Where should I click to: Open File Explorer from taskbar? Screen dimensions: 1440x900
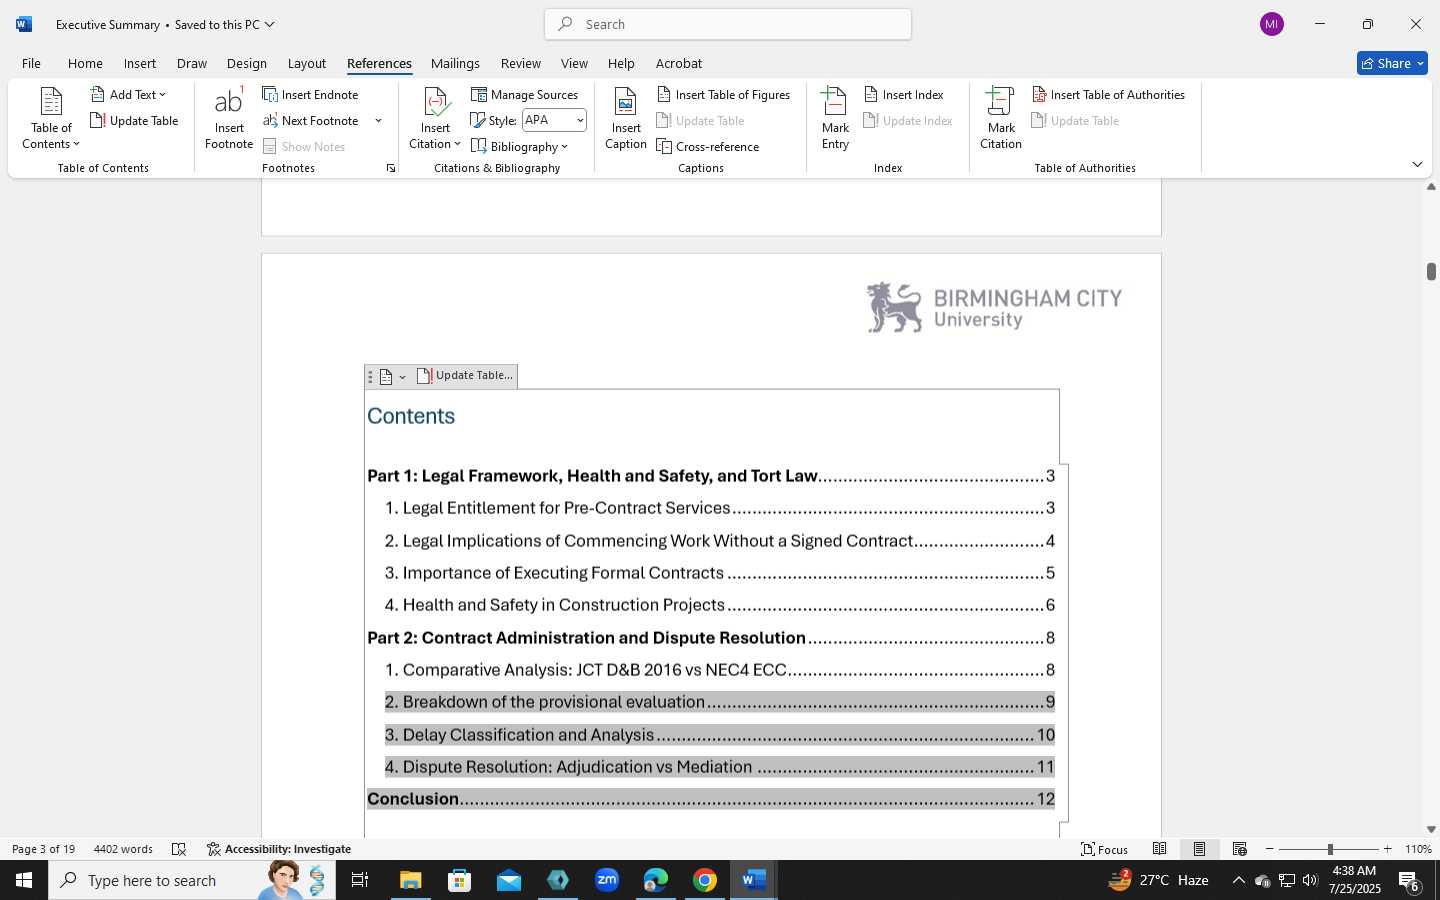[411, 880]
